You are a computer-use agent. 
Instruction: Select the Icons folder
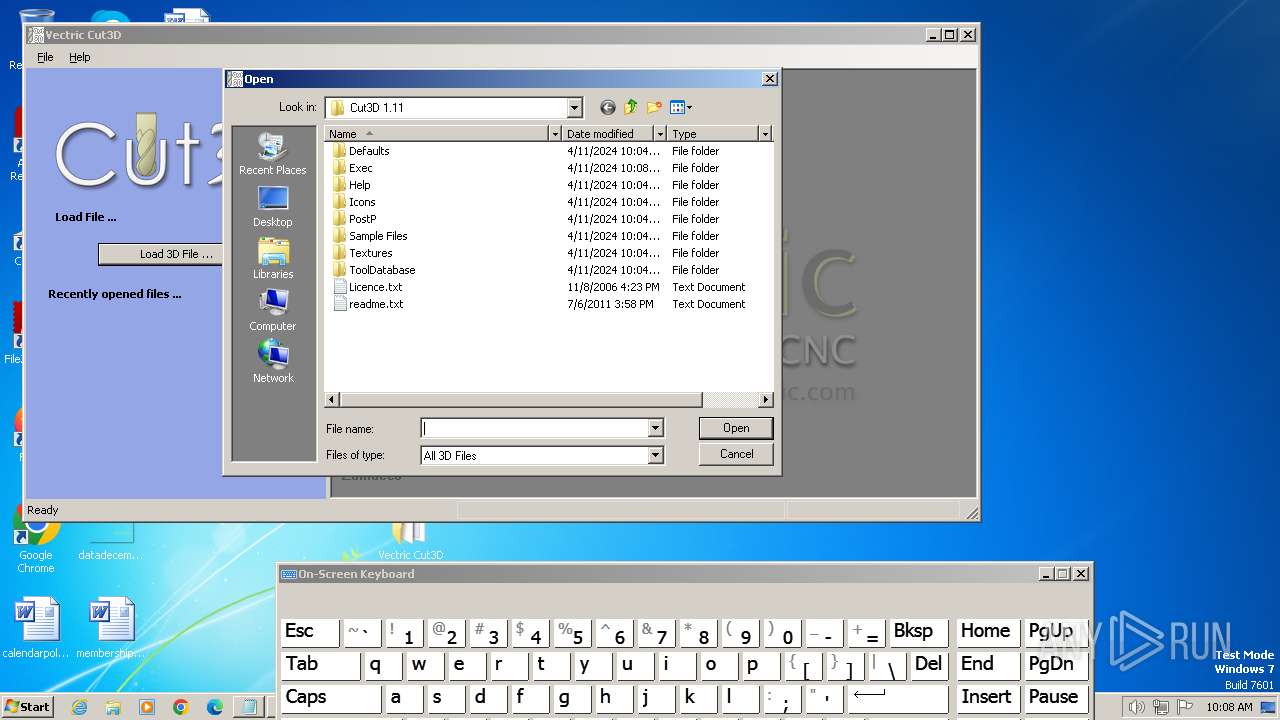point(362,202)
